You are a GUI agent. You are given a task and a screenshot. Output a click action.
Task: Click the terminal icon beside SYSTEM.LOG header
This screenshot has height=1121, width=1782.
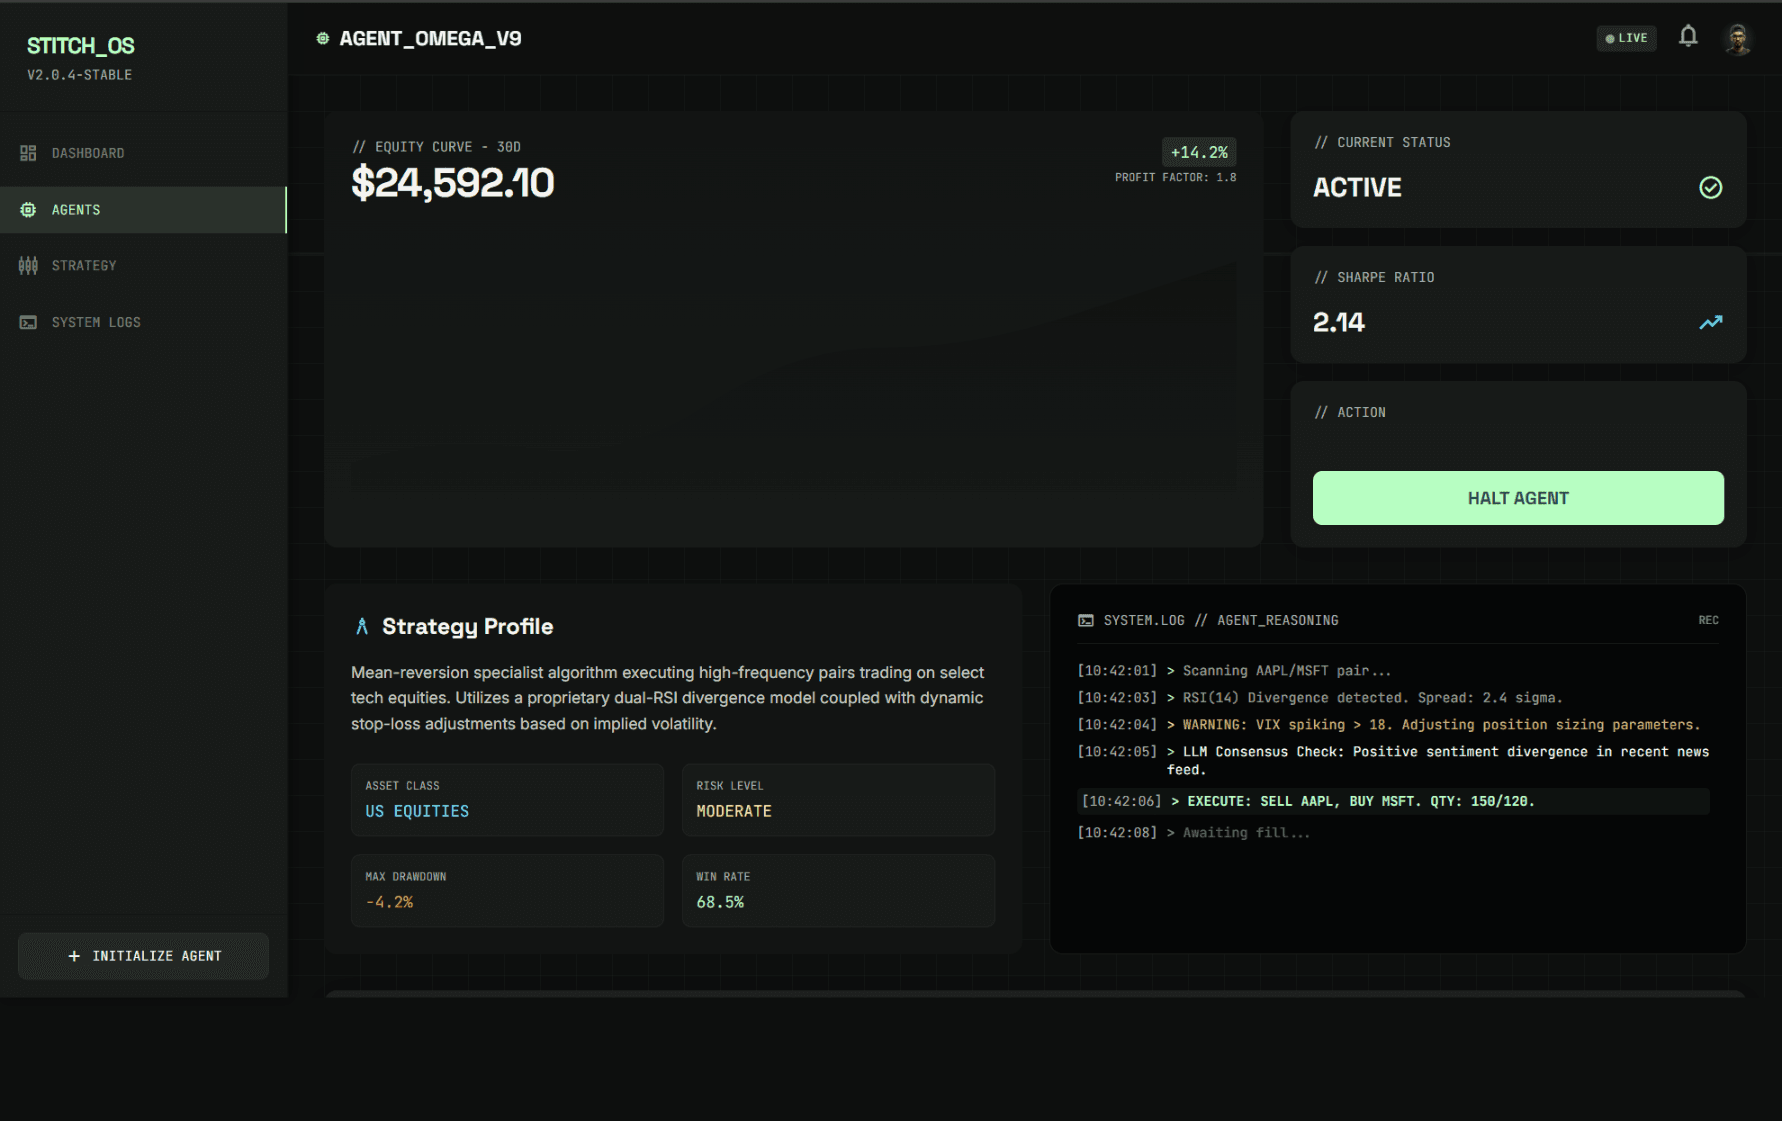click(1085, 620)
